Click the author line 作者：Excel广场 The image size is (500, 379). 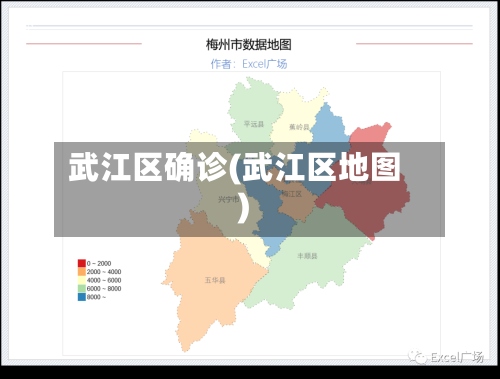tap(249, 64)
